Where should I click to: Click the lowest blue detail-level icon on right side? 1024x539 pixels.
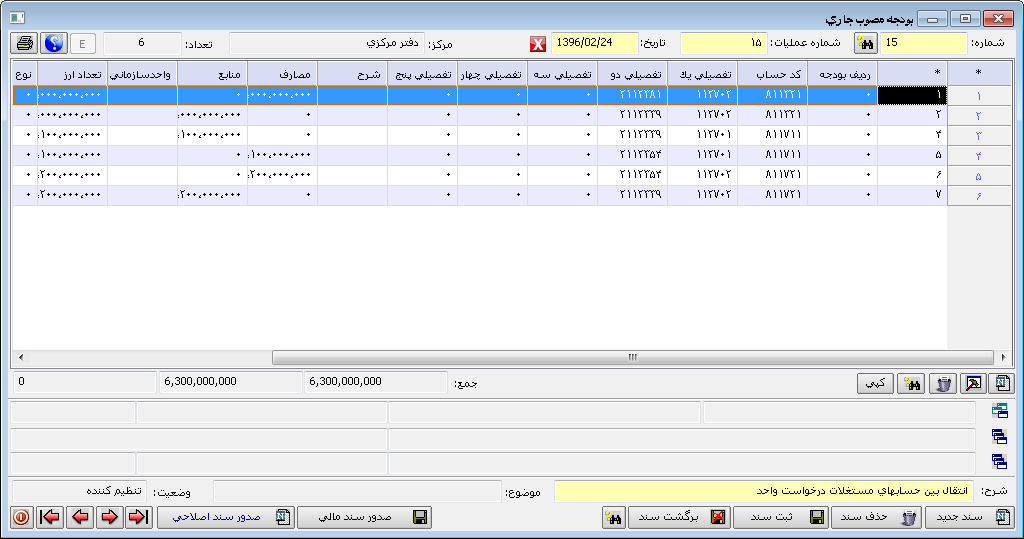click(999, 461)
